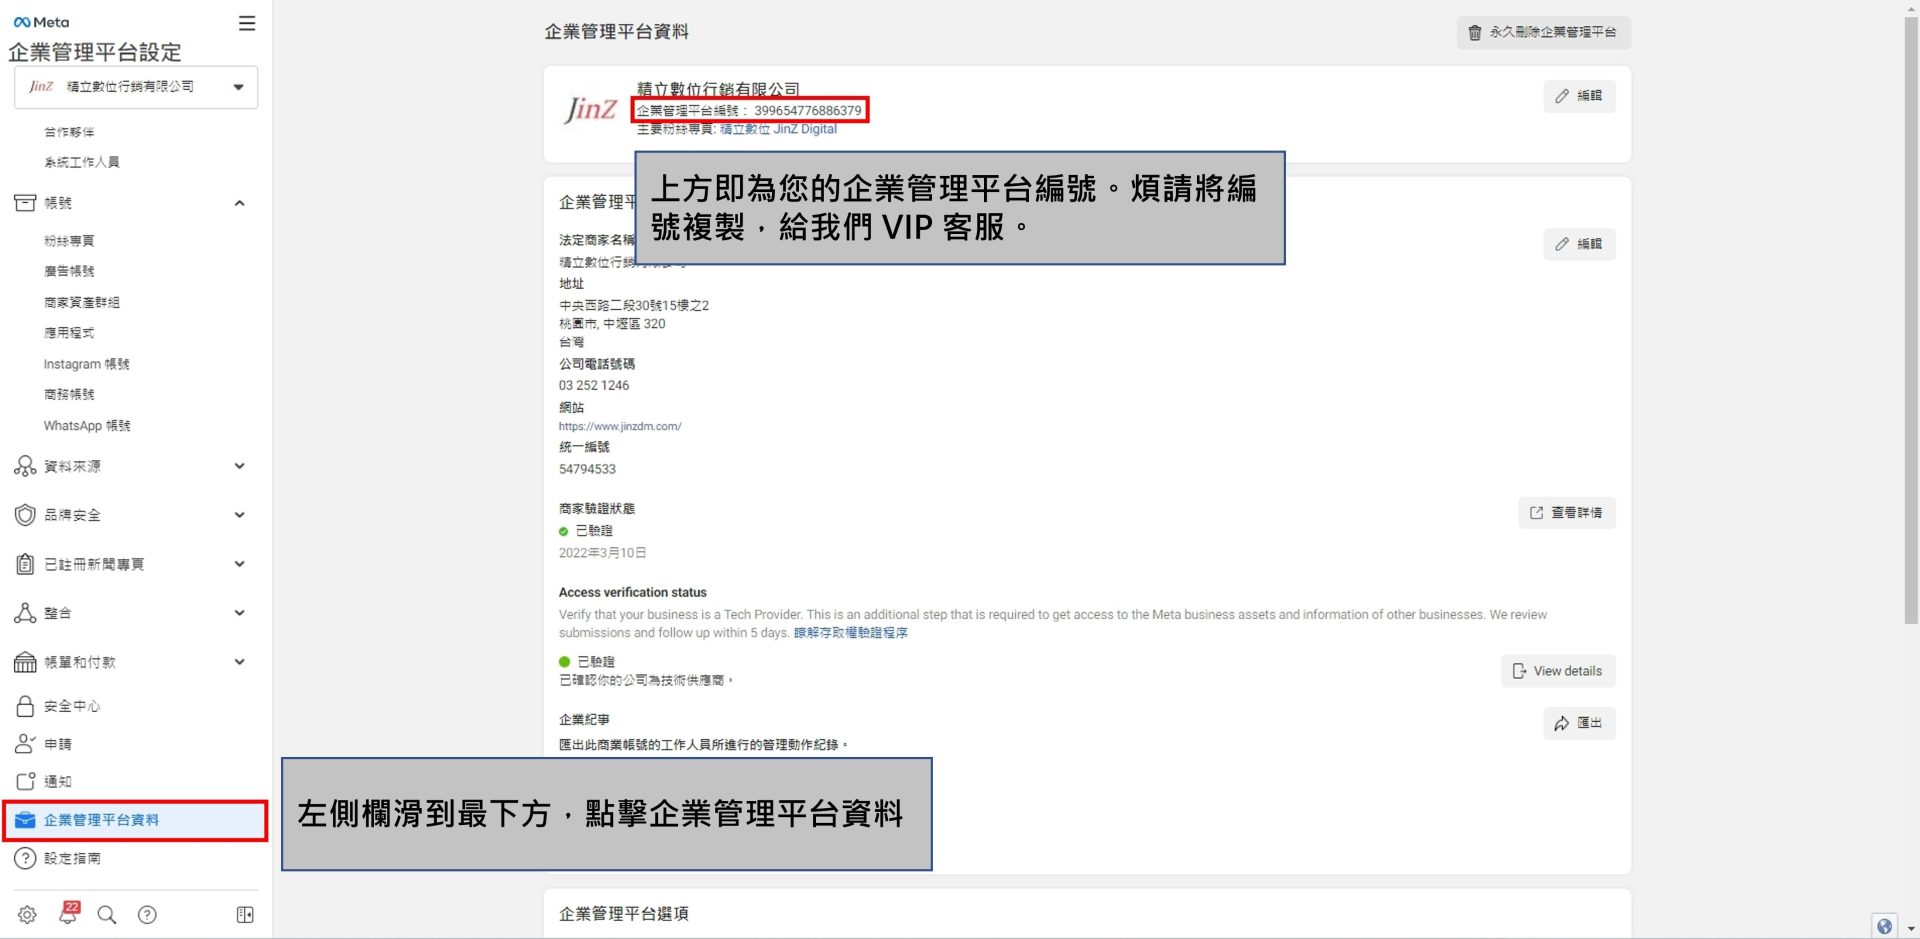1920x939 pixels.
Task: Expand the 品牌安全 section
Action: coord(239,515)
